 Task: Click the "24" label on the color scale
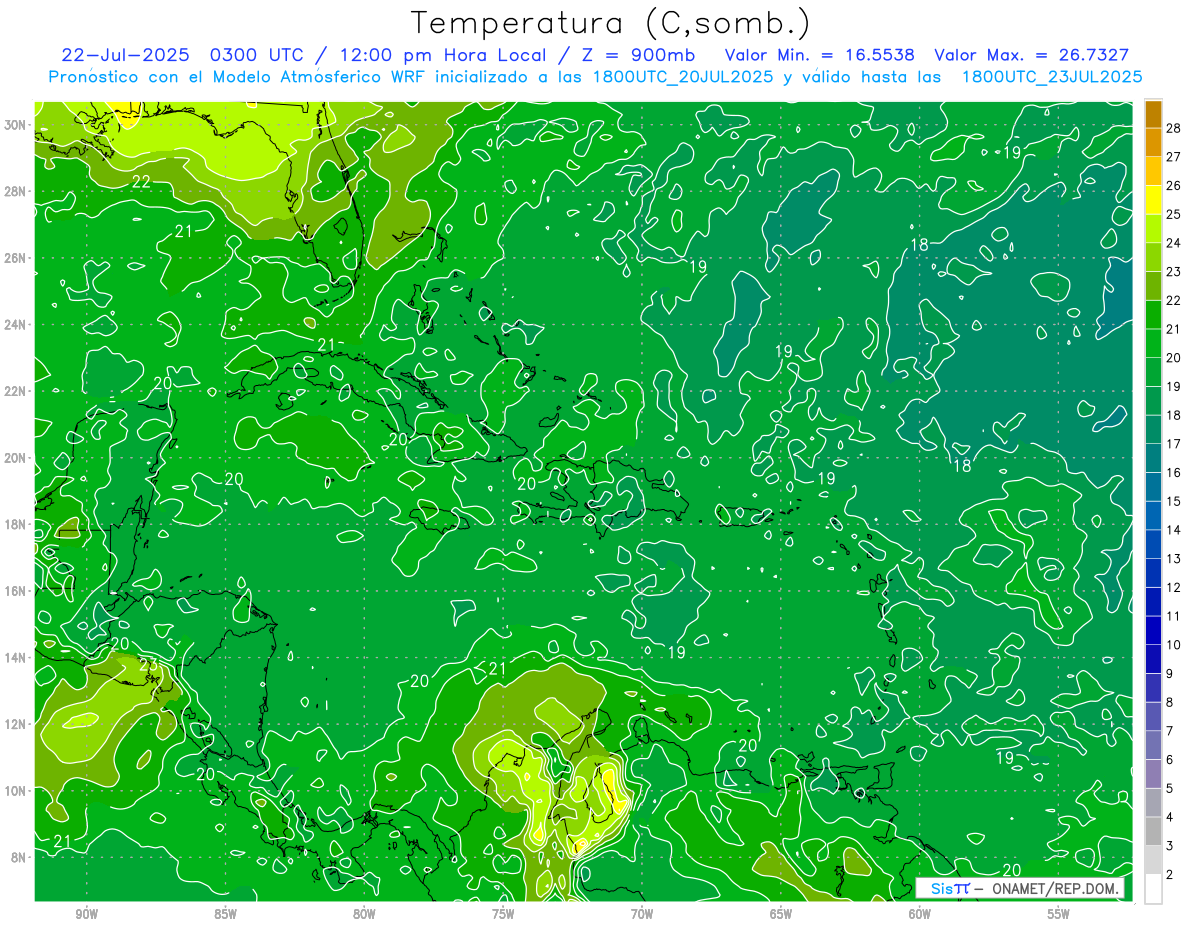coord(1174,243)
